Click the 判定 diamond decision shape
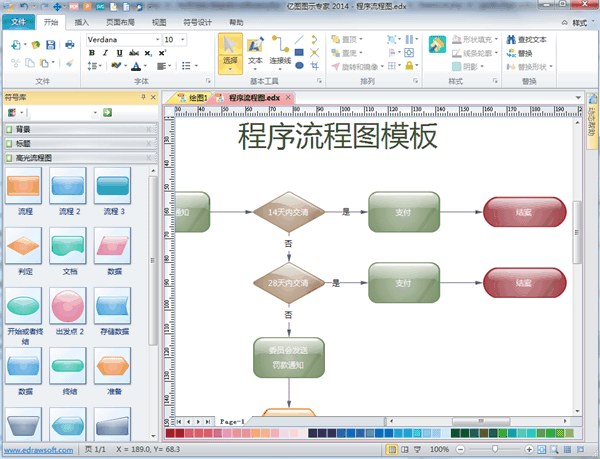Screen dimensions: 600x459 23,246
